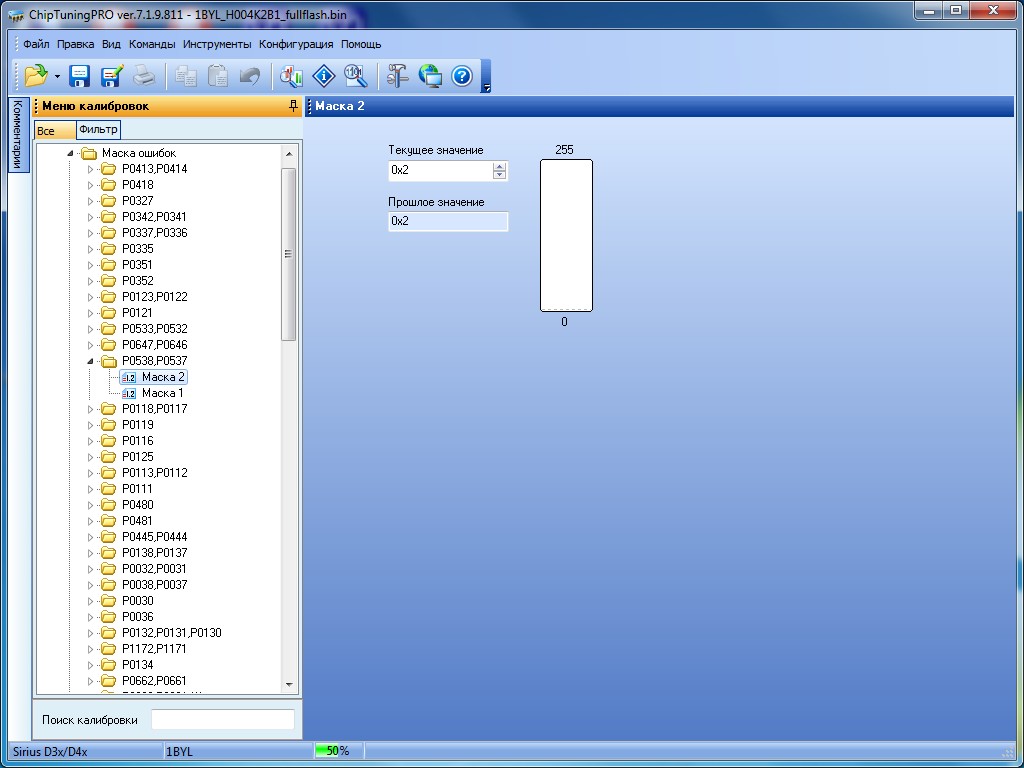
Task: Open the Инструменты menu
Action: point(217,44)
